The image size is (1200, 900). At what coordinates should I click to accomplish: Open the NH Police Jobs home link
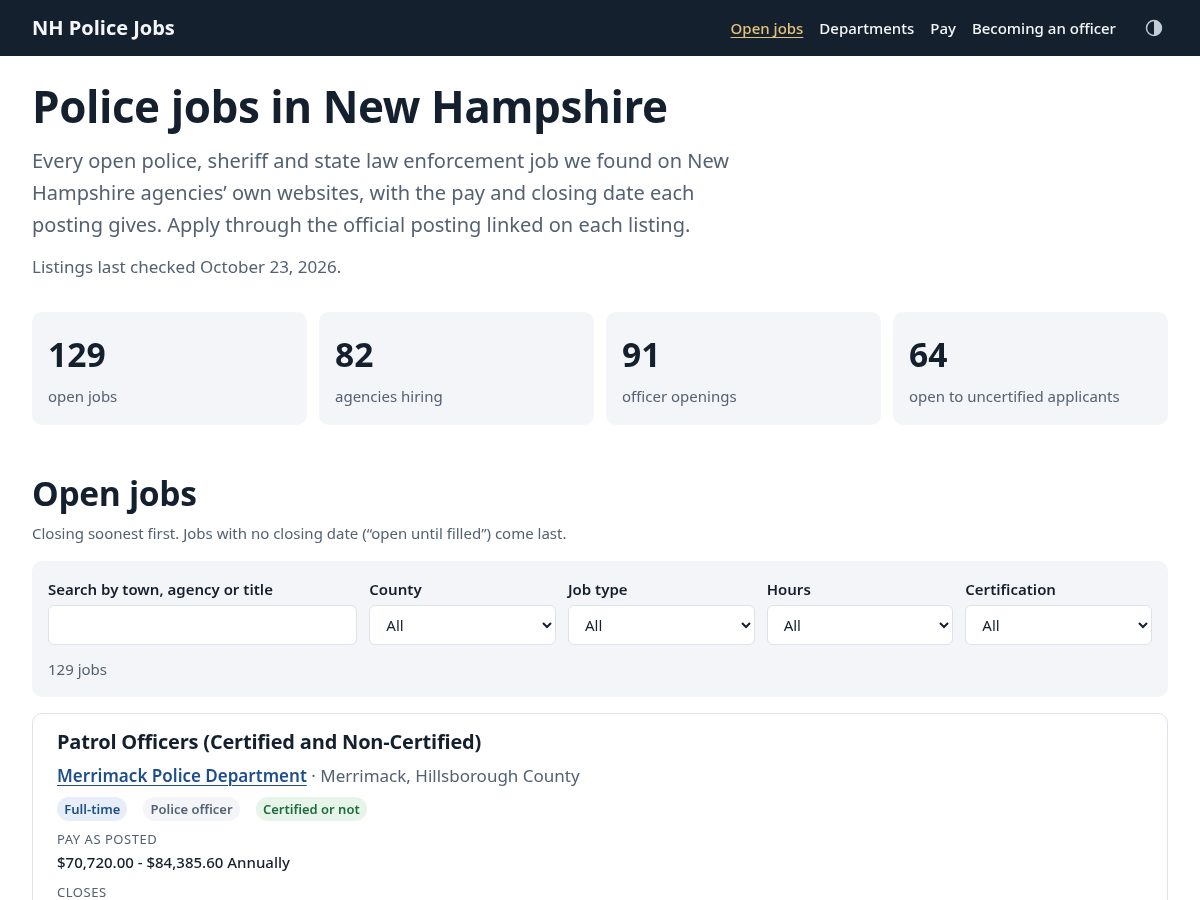(103, 28)
